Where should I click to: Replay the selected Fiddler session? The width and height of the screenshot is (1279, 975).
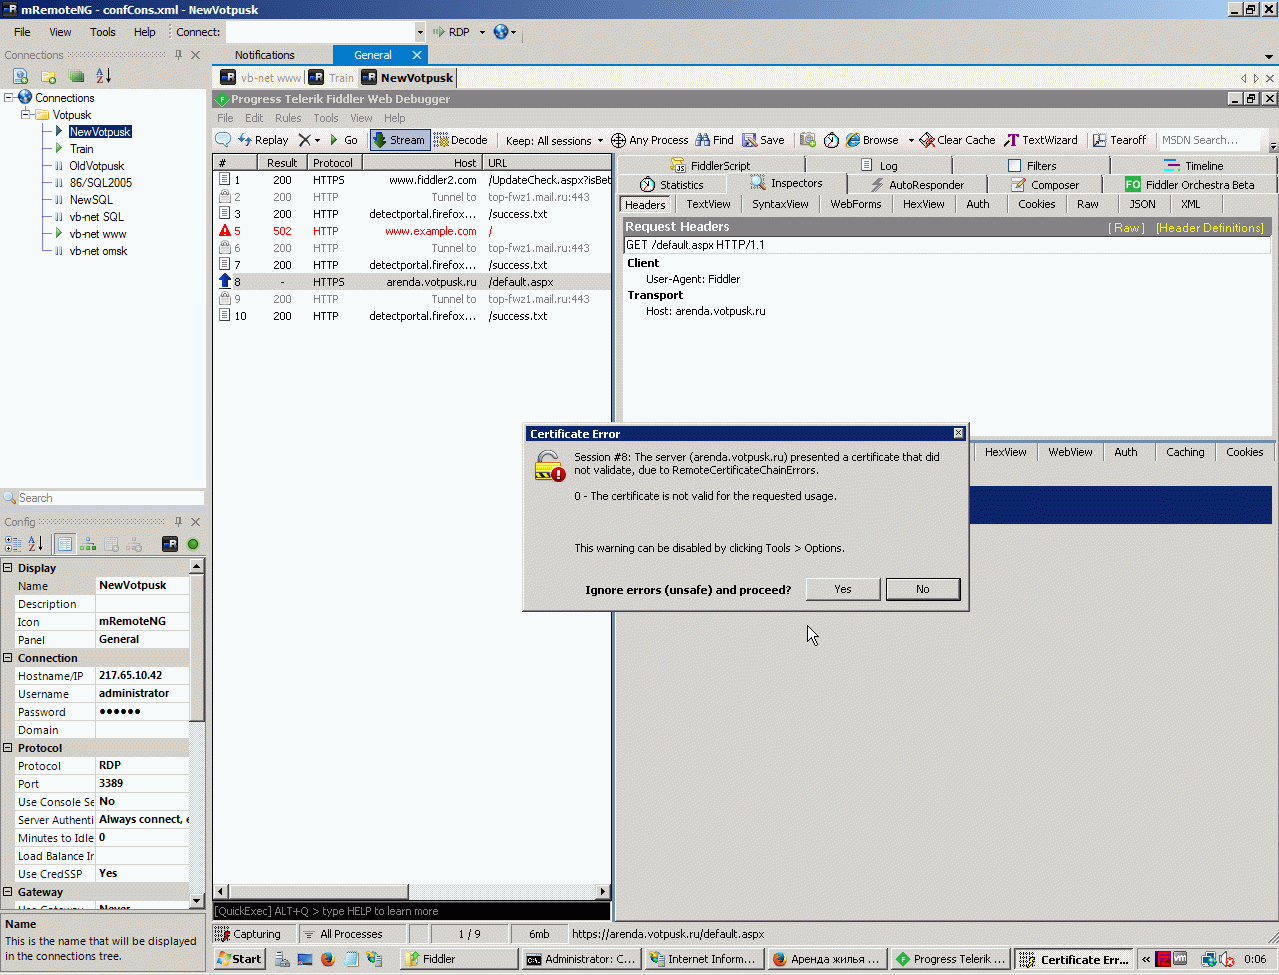(x=263, y=140)
